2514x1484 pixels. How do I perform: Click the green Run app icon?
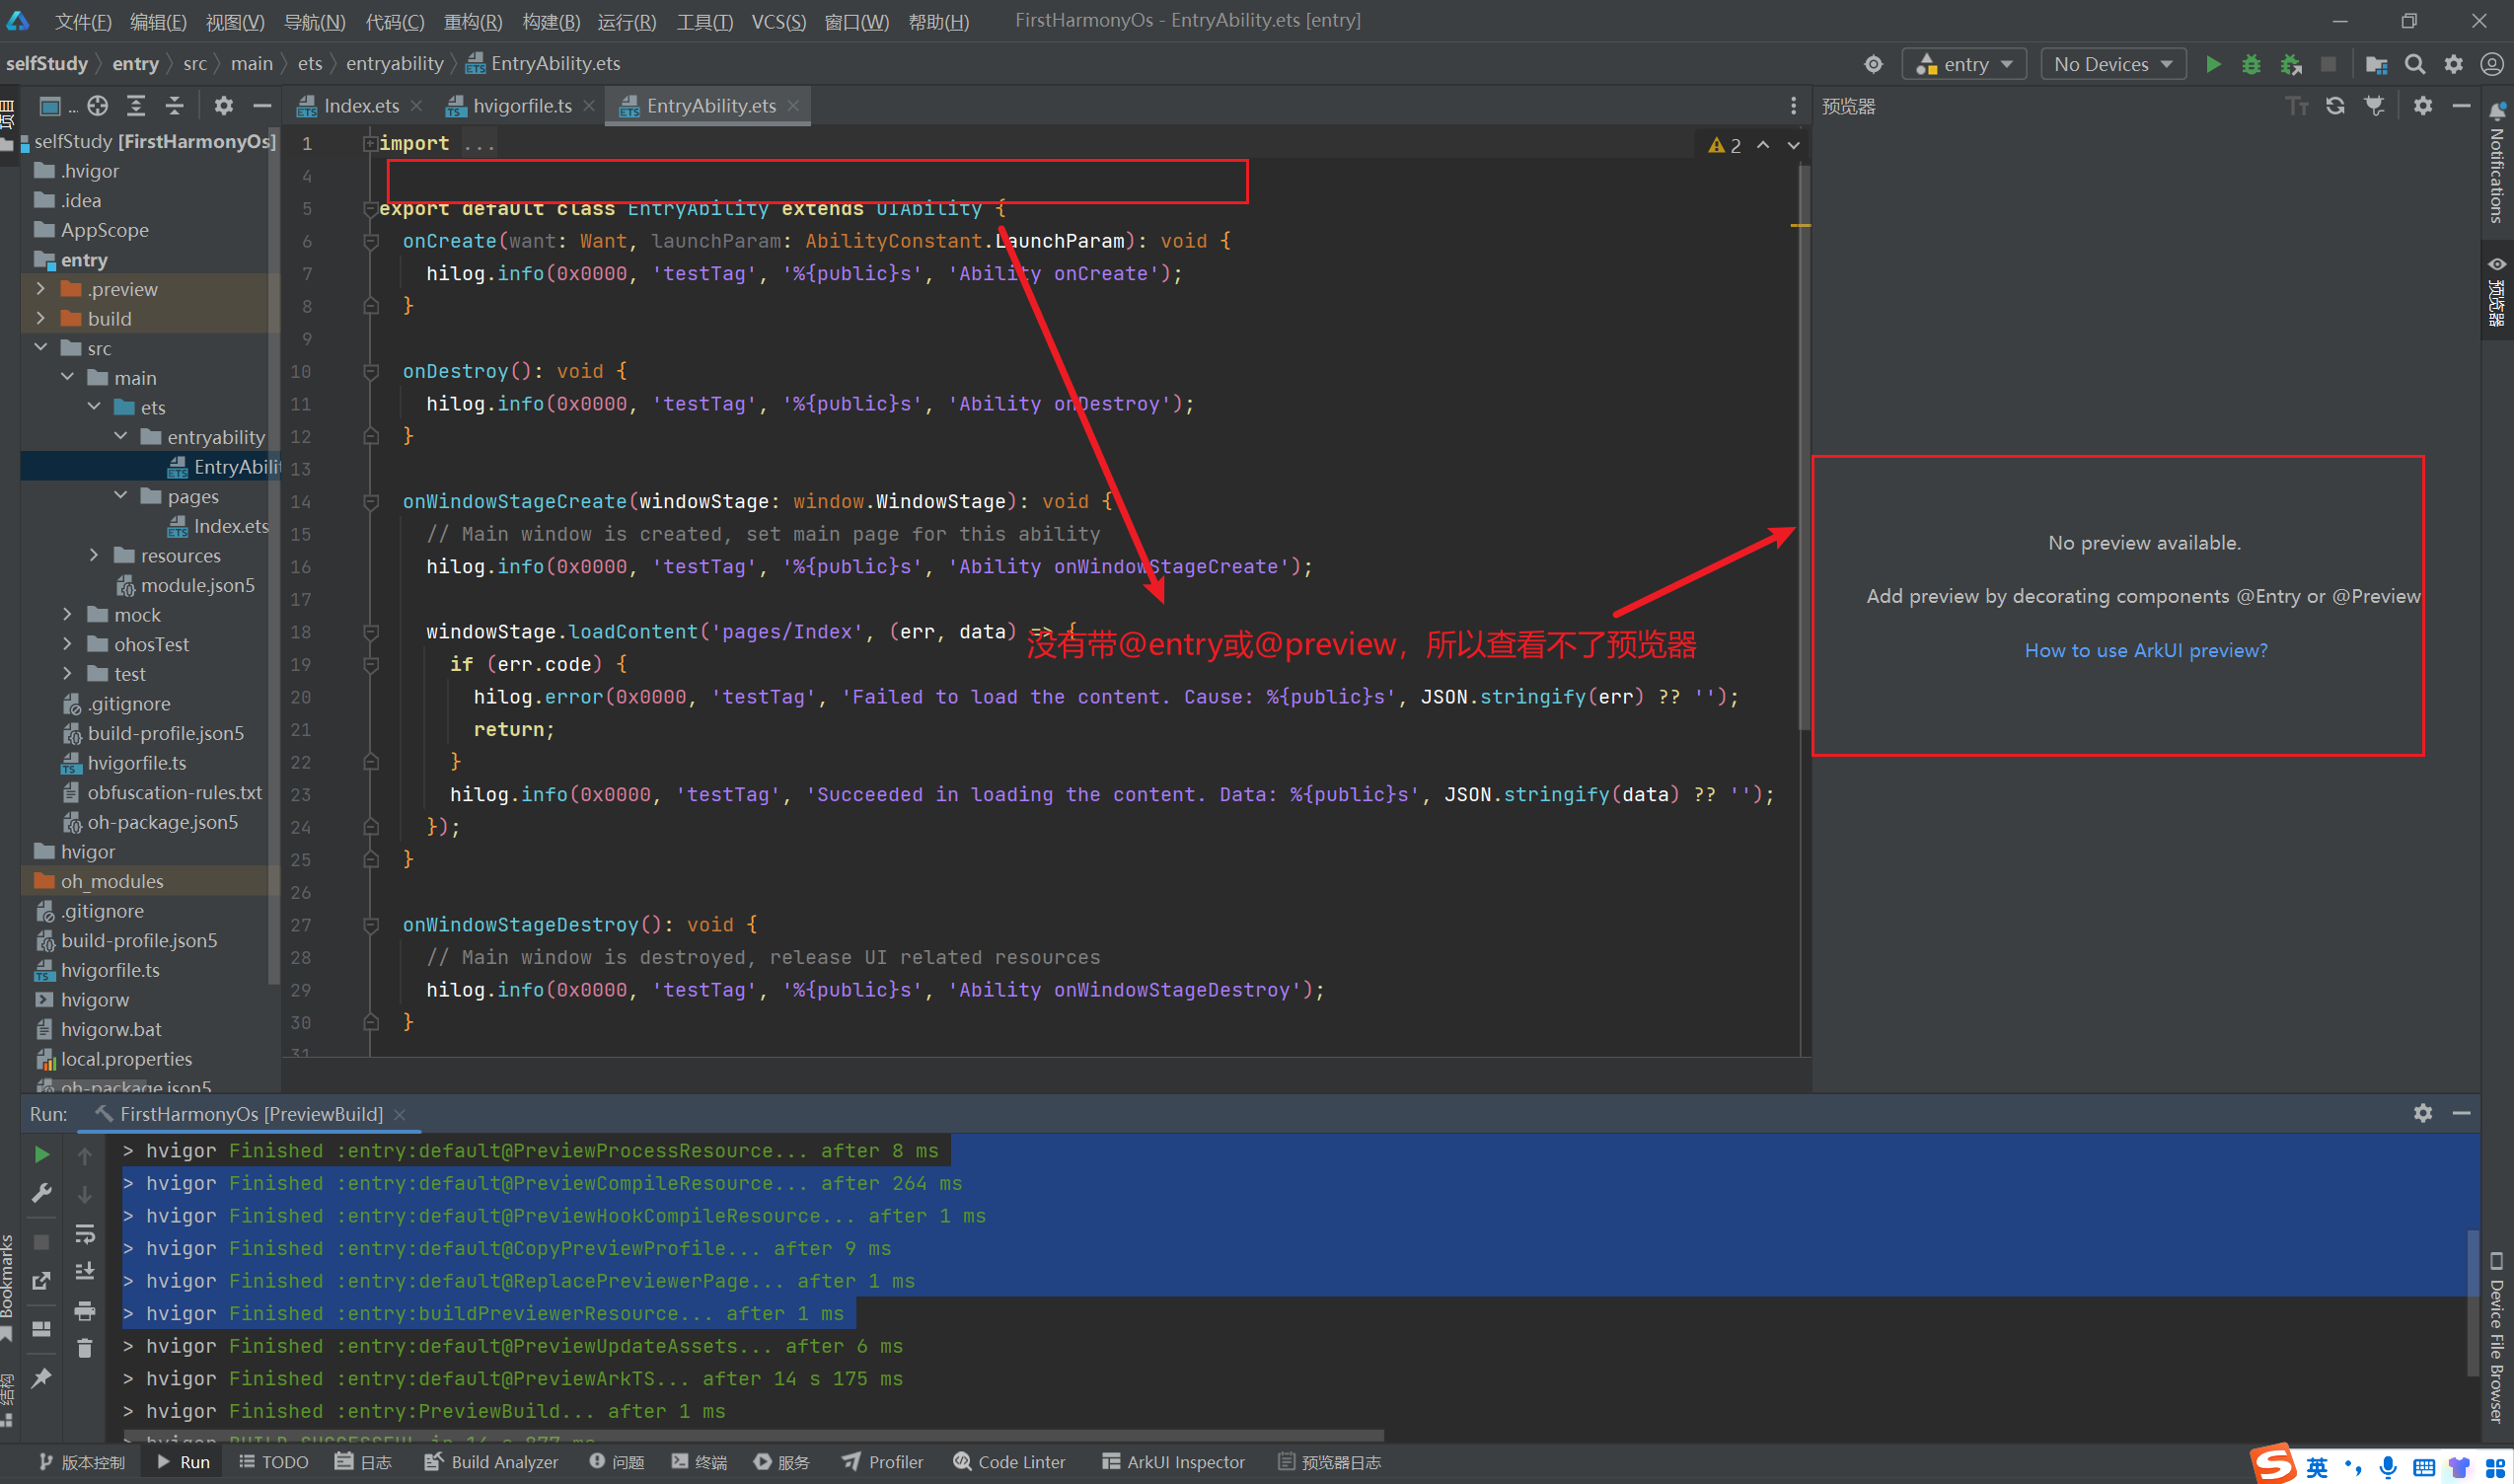2212,64
